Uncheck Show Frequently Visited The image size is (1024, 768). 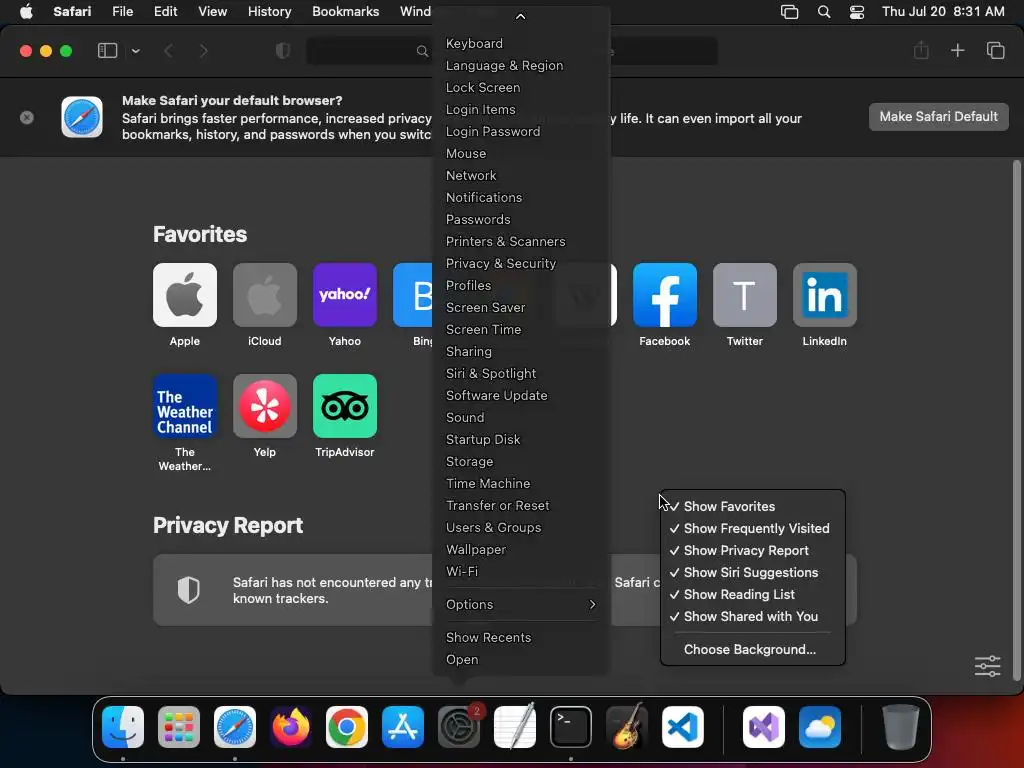[x=753, y=528]
